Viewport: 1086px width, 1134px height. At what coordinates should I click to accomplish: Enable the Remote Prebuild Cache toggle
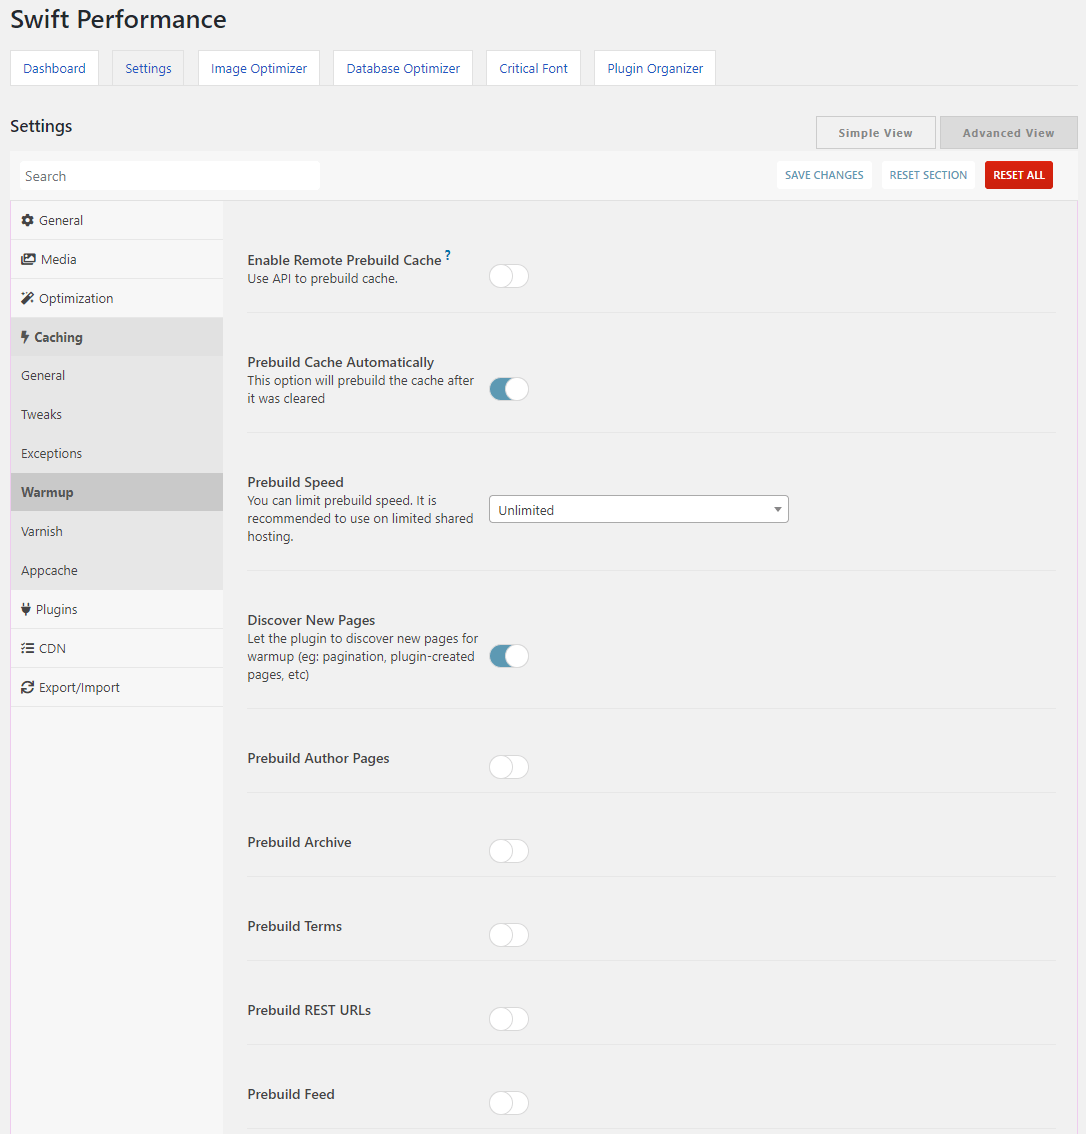click(x=509, y=276)
